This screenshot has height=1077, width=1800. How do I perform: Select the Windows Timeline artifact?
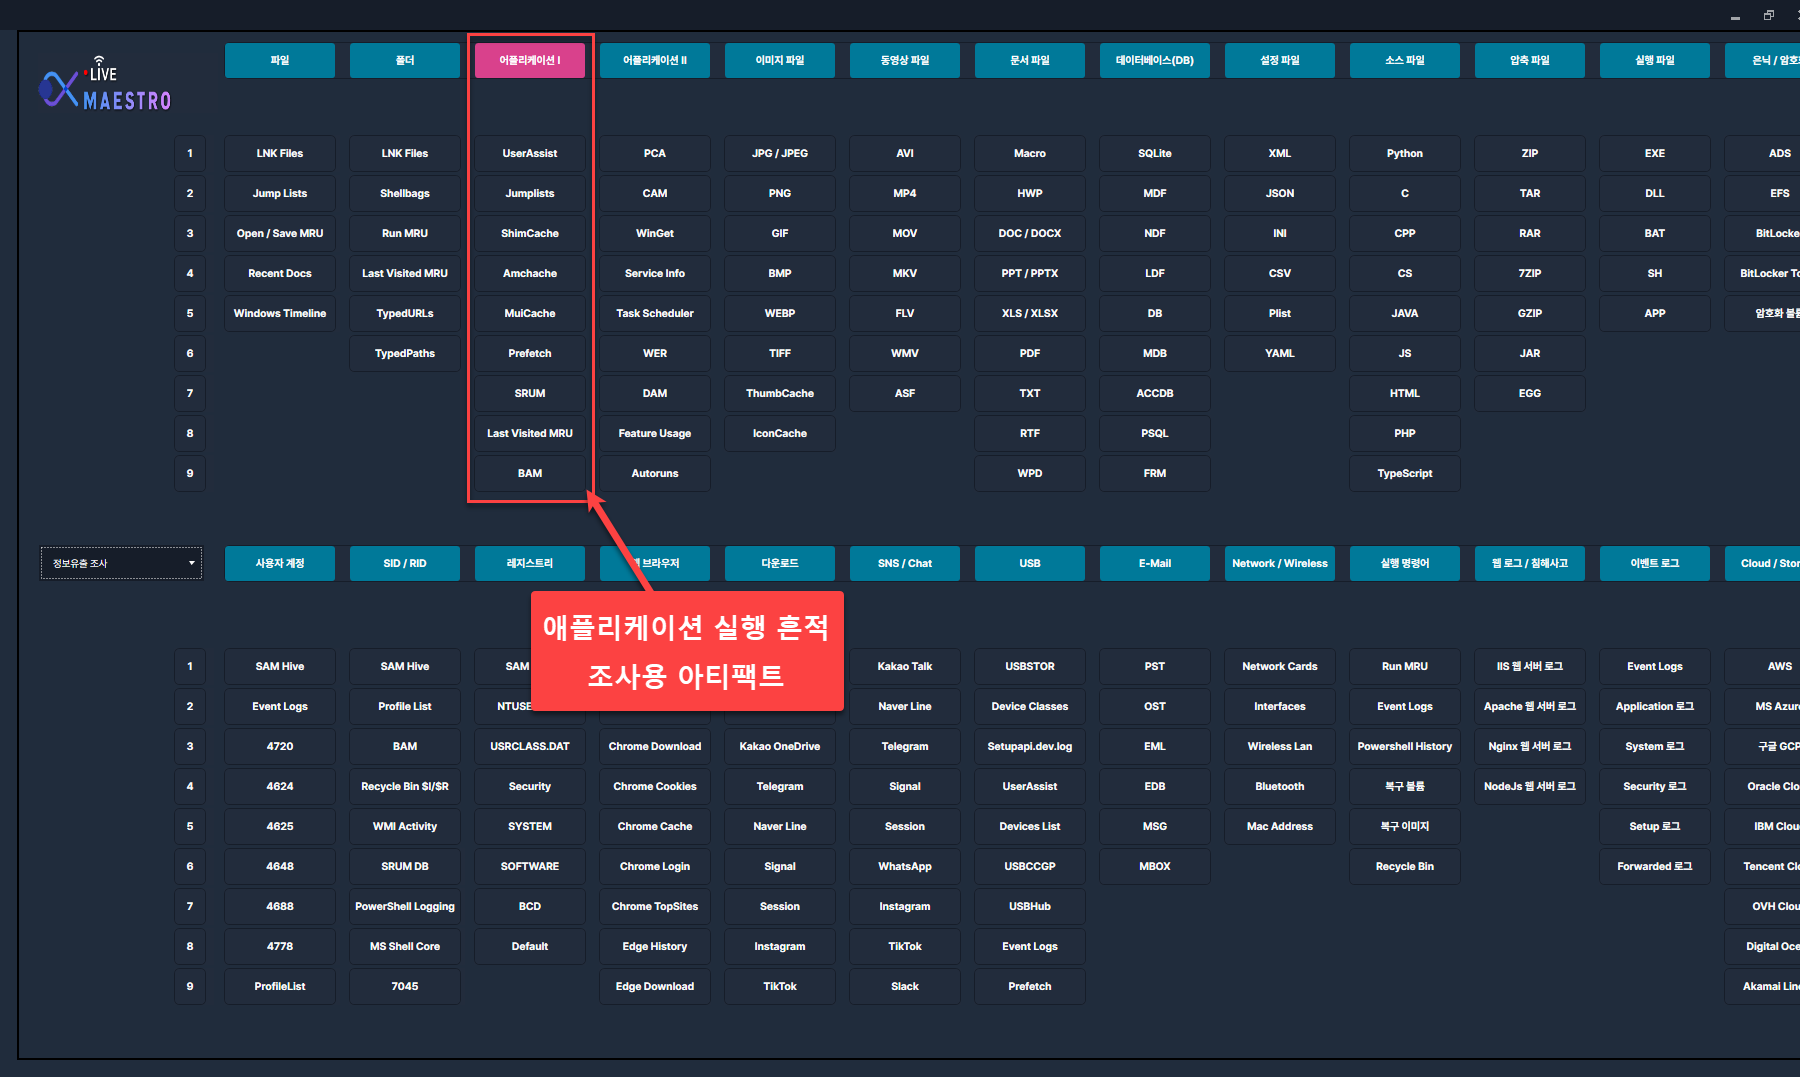(x=280, y=313)
